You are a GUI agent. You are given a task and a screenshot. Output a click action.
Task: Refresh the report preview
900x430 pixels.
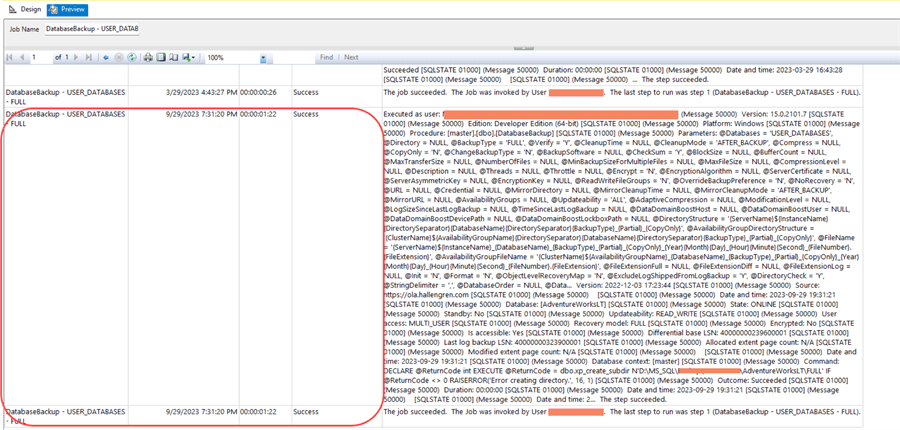pos(131,58)
